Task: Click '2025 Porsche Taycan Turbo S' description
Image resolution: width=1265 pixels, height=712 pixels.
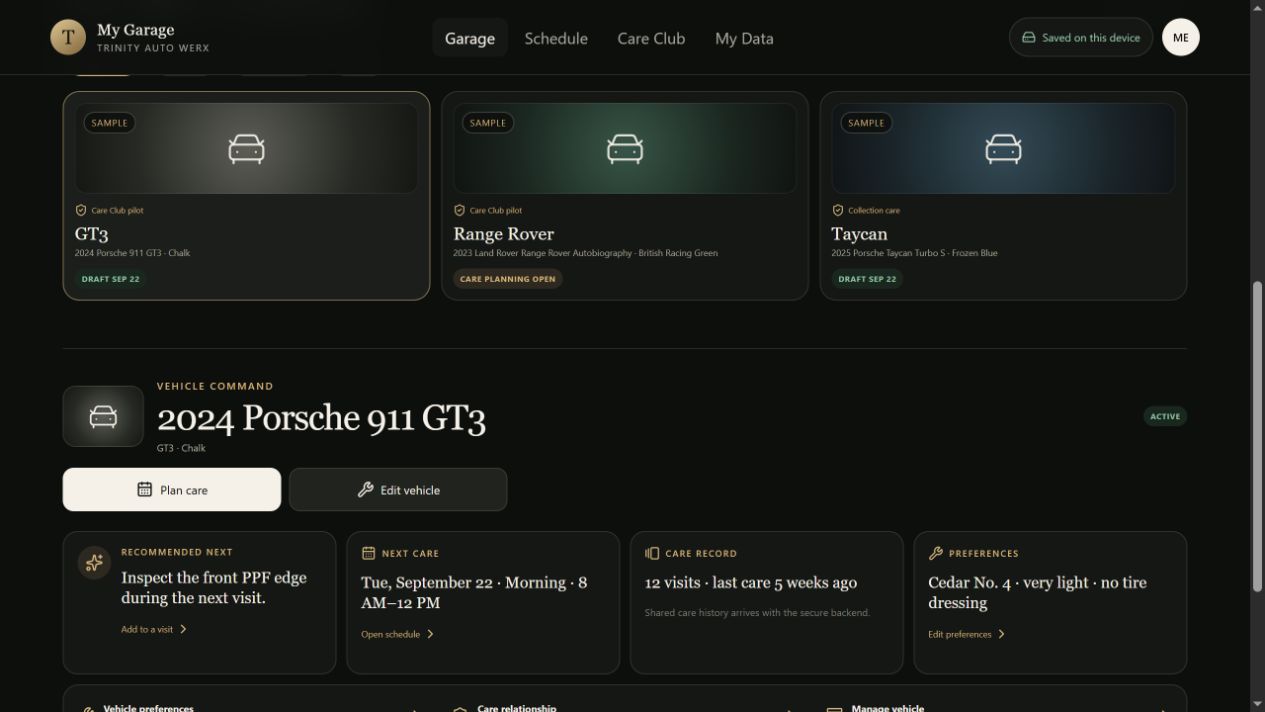Action: click(914, 253)
